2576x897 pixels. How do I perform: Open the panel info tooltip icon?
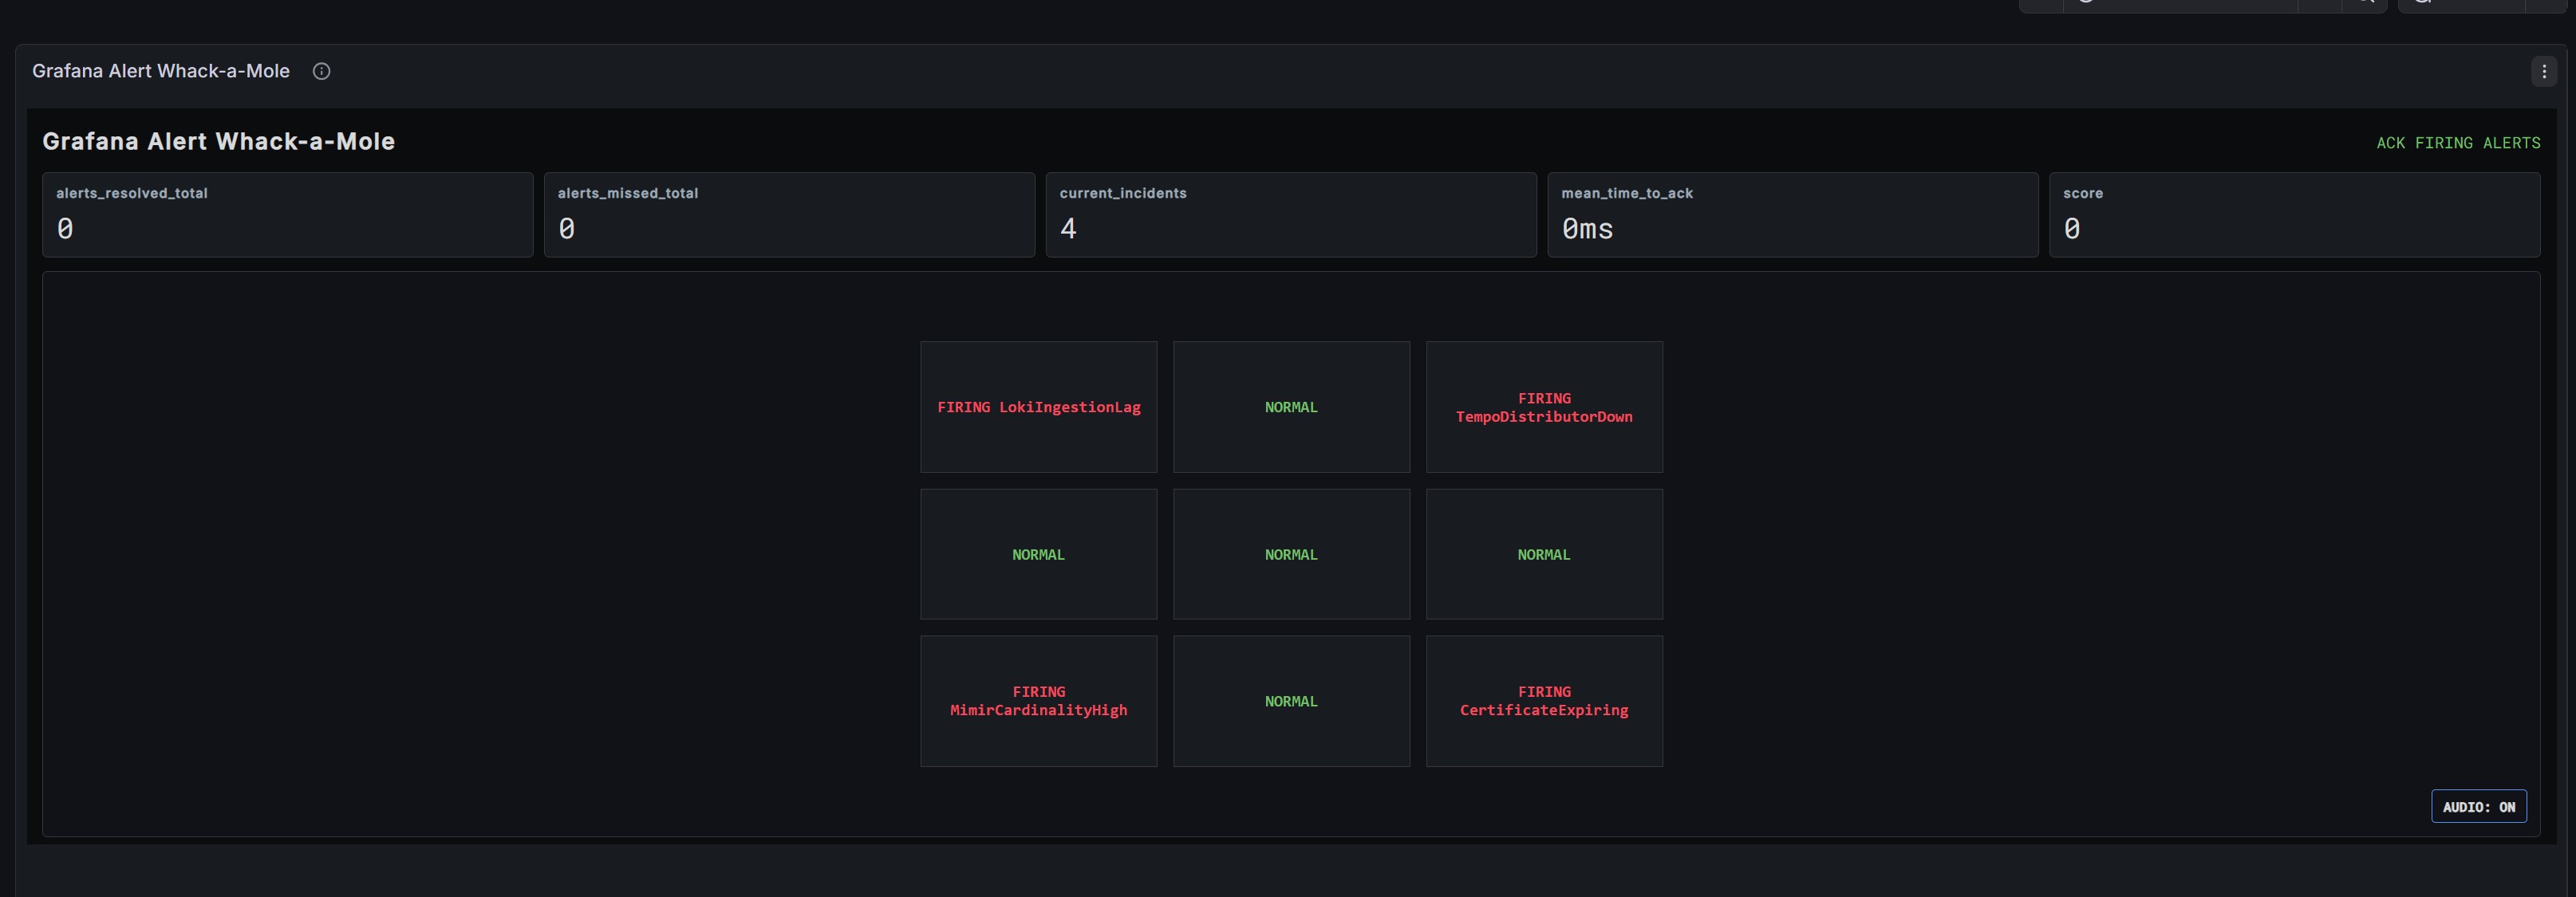[321, 71]
